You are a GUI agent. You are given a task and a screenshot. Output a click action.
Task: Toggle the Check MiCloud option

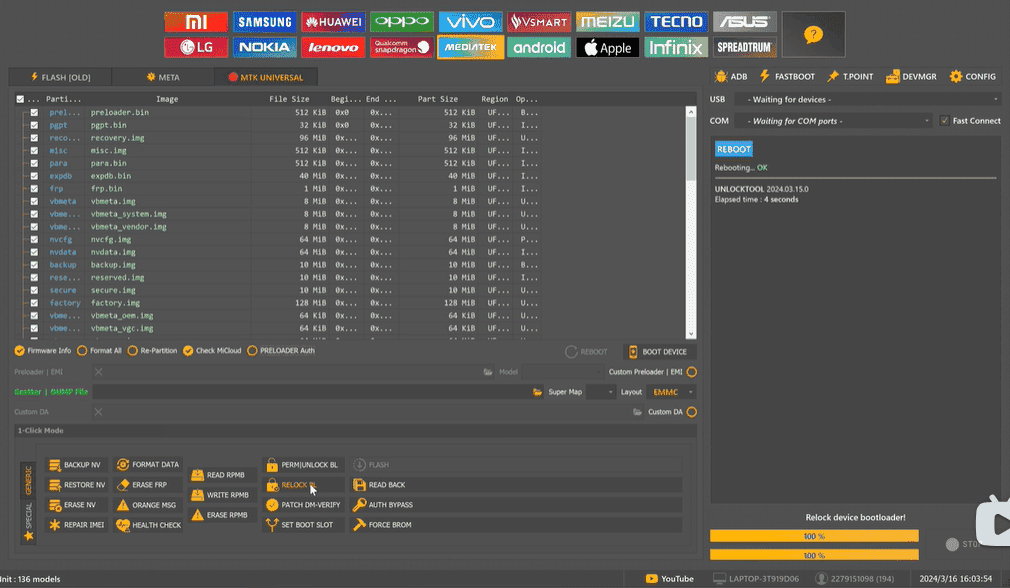(x=212, y=350)
